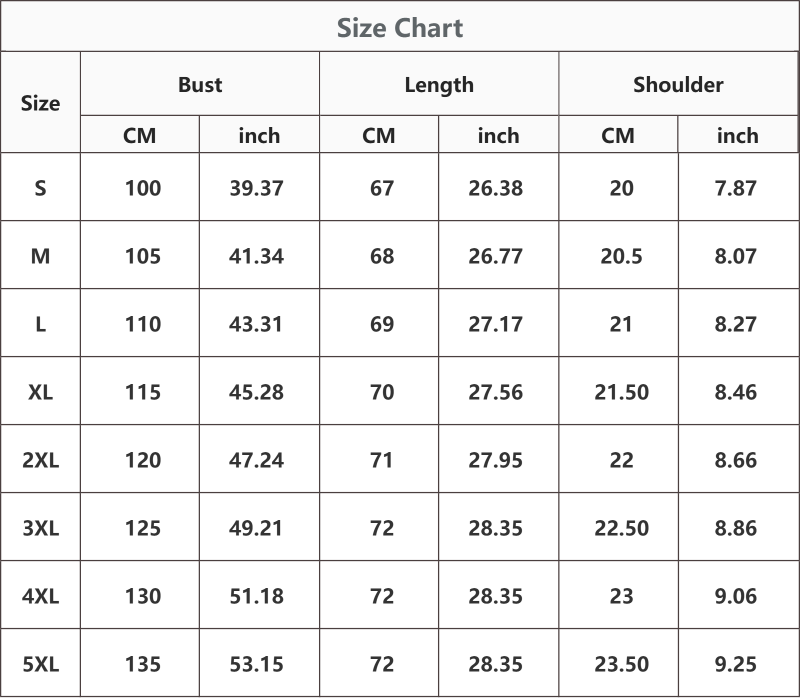Click the bust value 110 cm
Screen dimensions: 800x698
click(x=143, y=325)
